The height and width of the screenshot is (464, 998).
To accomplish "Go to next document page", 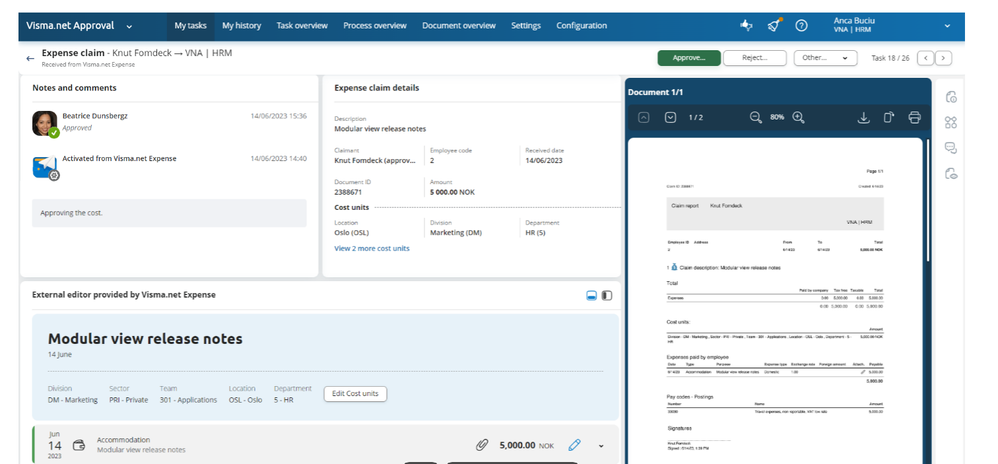I will [670, 118].
